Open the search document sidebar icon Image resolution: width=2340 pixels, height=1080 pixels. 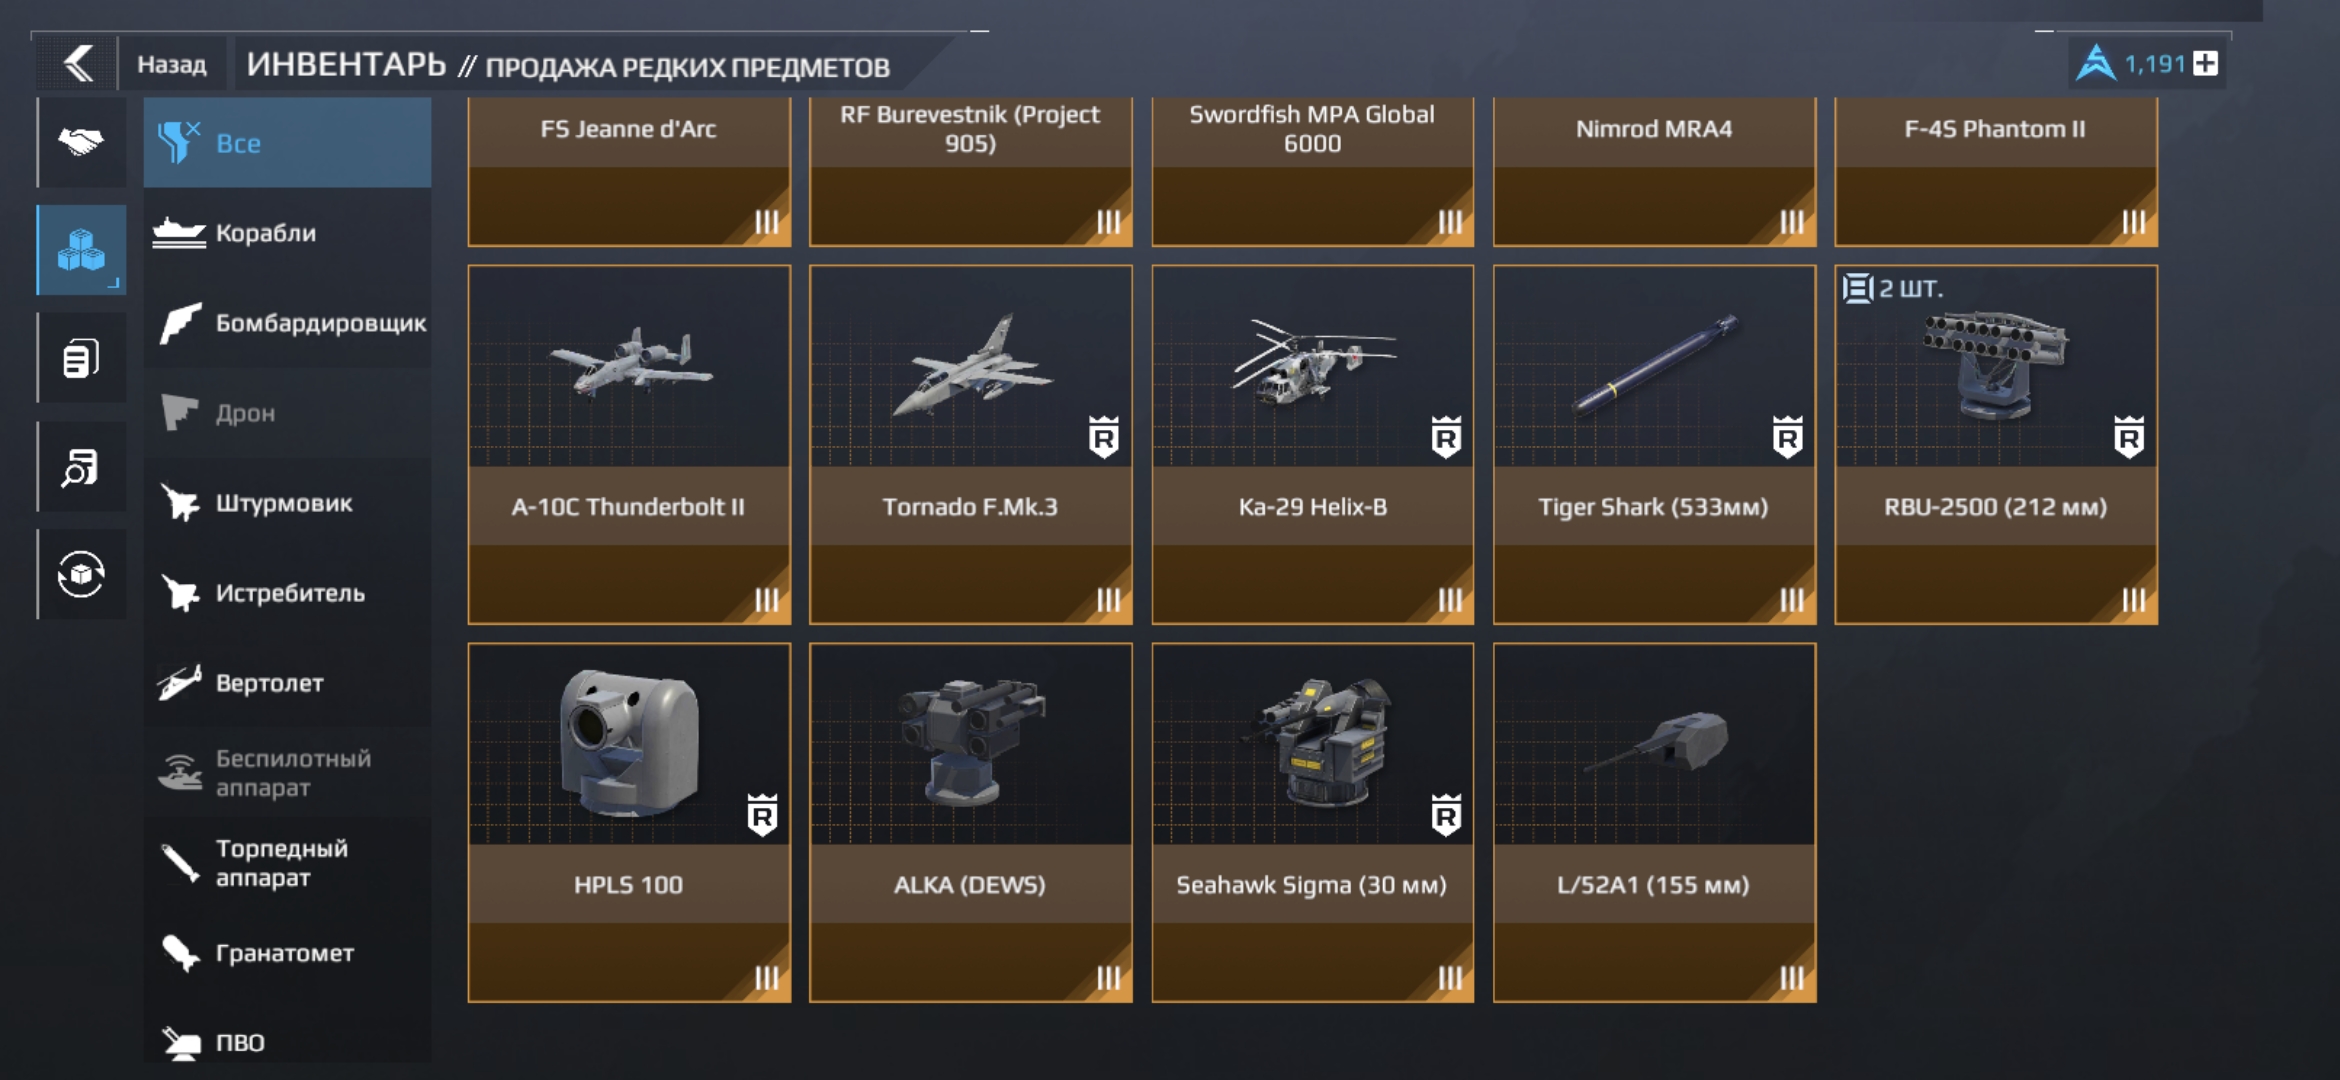coord(81,466)
